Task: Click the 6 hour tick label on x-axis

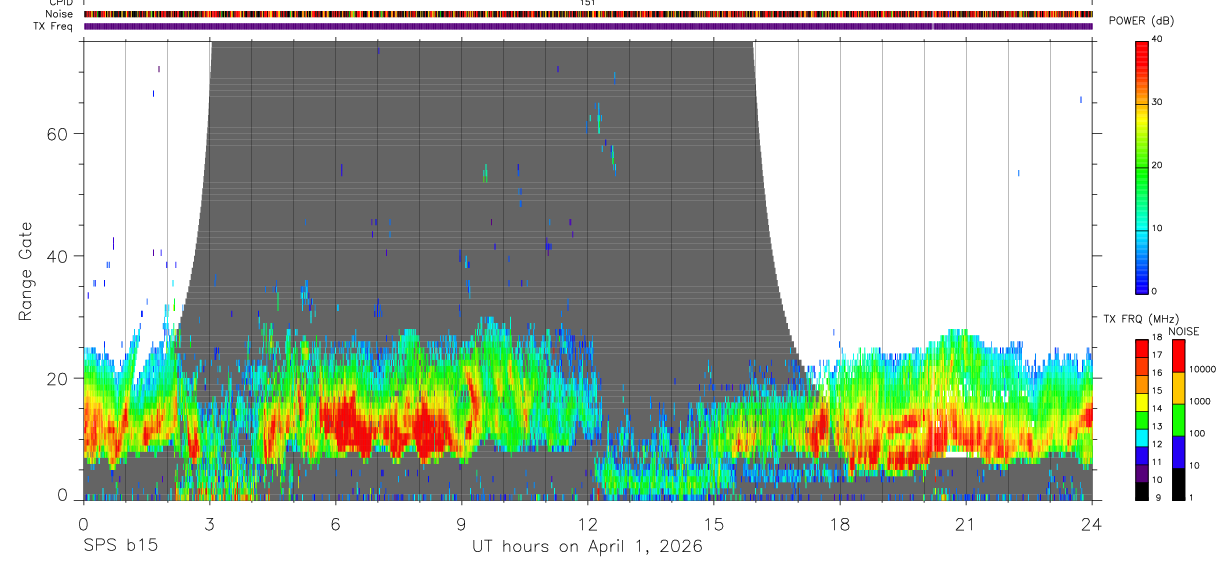Action: [x=335, y=523]
